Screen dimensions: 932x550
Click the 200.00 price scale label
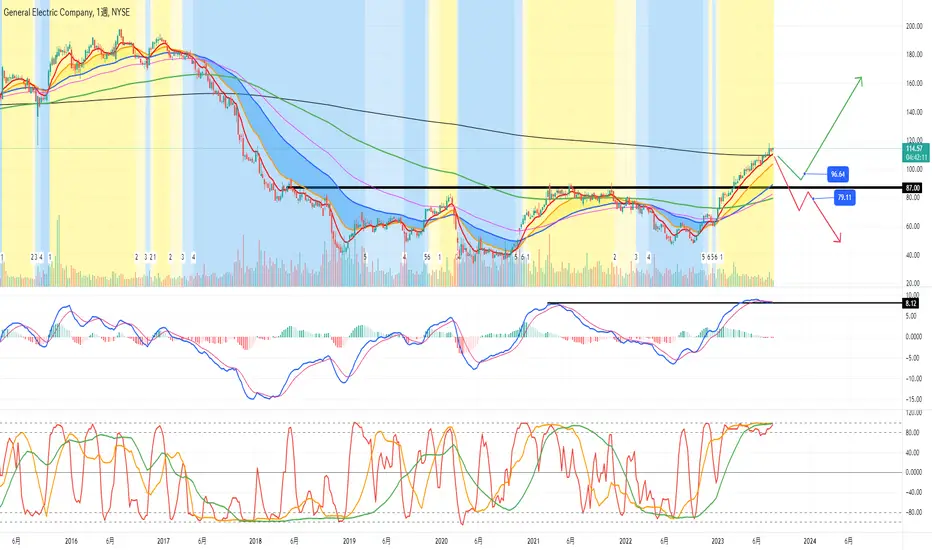tap(914, 26)
